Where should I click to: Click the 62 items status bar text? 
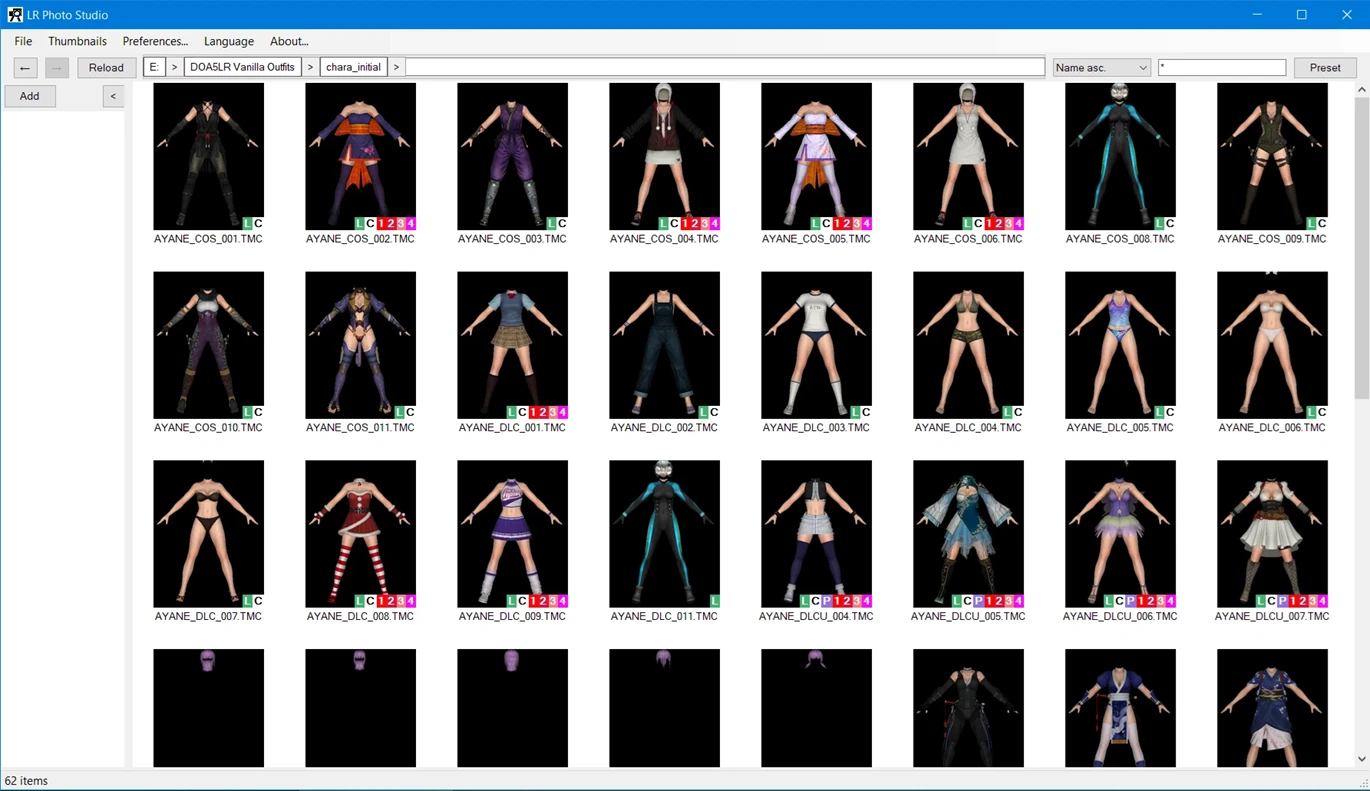pyautogui.click(x=26, y=780)
